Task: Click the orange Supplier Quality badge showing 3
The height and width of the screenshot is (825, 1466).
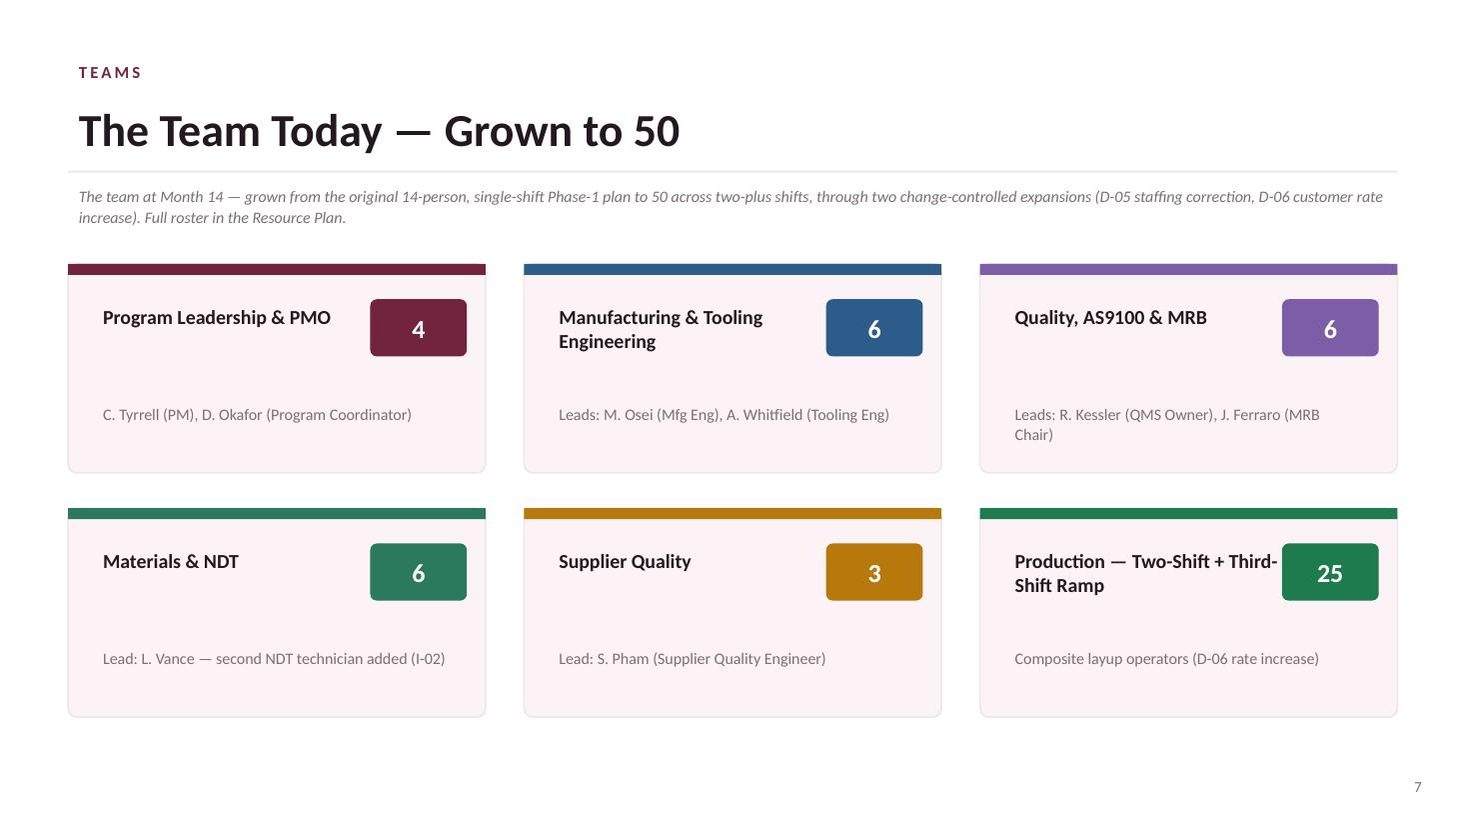Action: coord(874,572)
